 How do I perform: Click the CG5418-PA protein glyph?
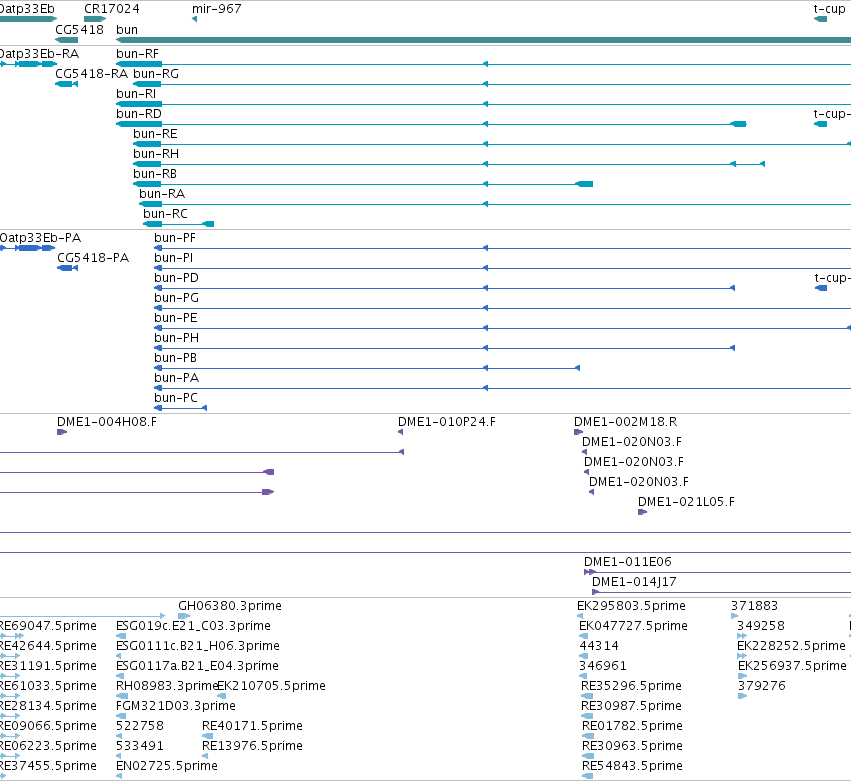[67, 268]
